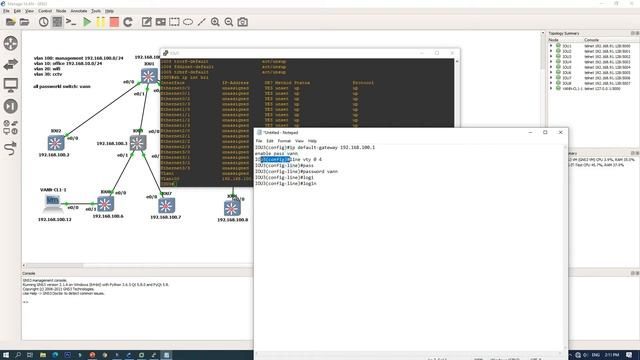640x360 pixels.
Task: Select the Draw line tool
Action: [202, 22]
